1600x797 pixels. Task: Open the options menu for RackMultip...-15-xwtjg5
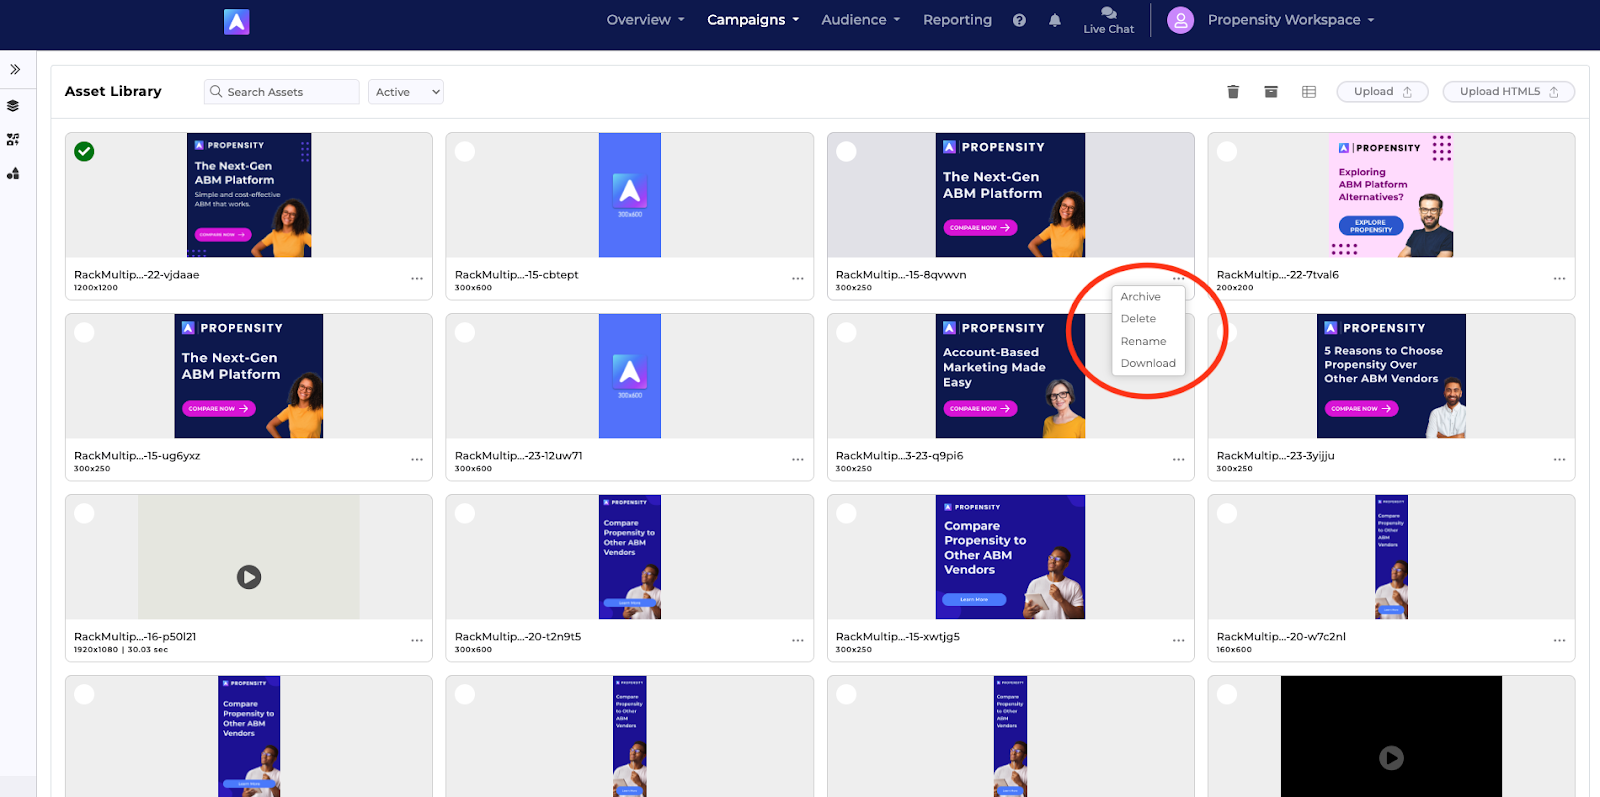pyautogui.click(x=1178, y=641)
